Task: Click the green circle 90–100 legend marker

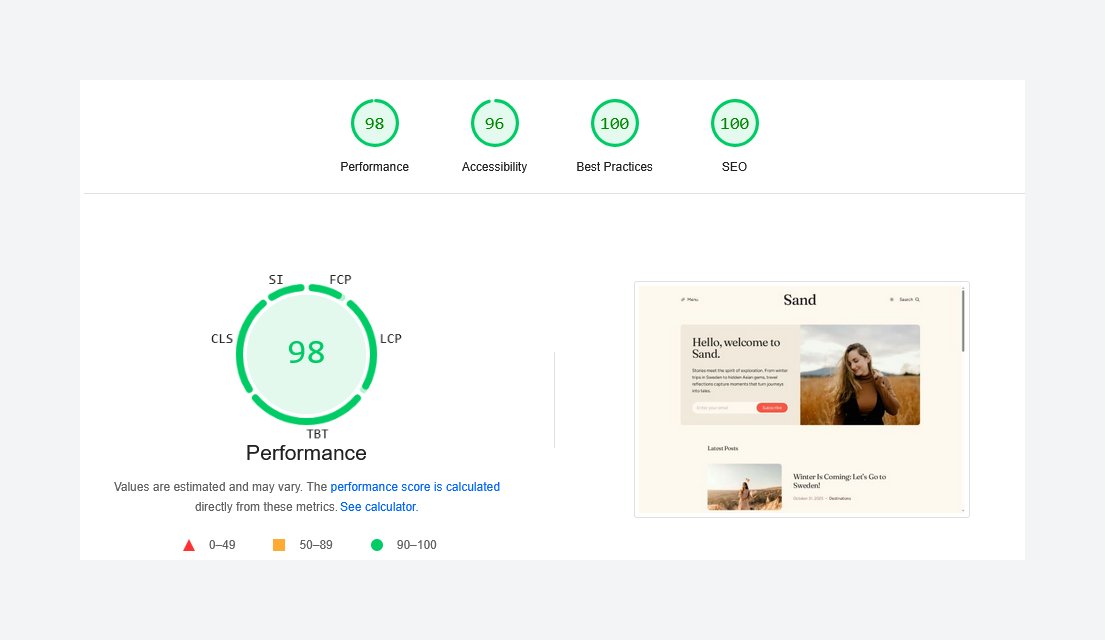Action: click(377, 544)
